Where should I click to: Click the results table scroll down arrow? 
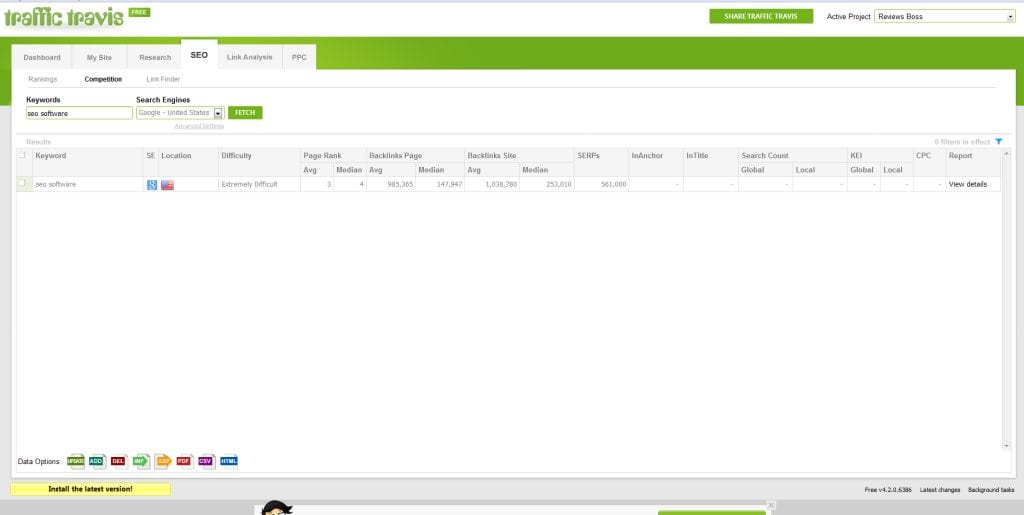(x=1006, y=446)
